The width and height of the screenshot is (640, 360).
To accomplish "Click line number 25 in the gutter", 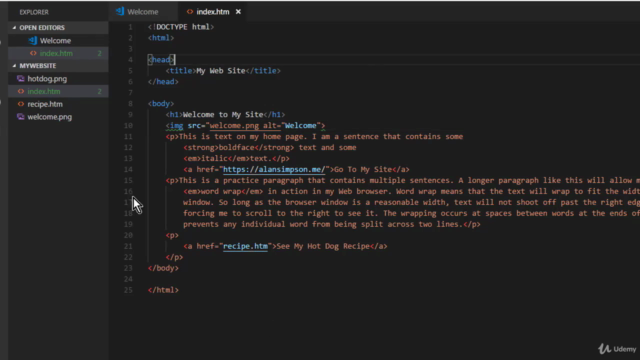I will pyautogui.click(x=128, y=290).
